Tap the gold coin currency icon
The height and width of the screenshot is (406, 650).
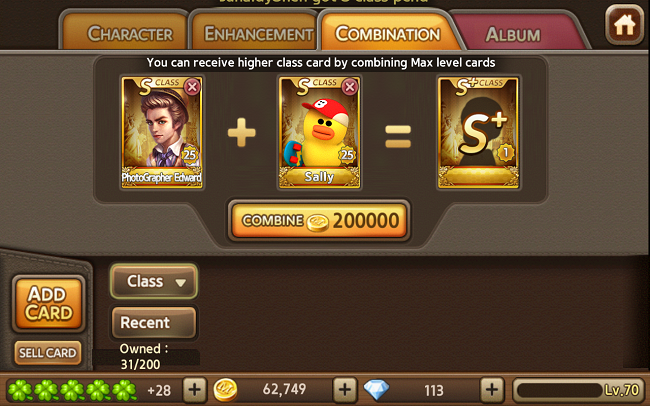pyautogui.click(x=225, y=390)
